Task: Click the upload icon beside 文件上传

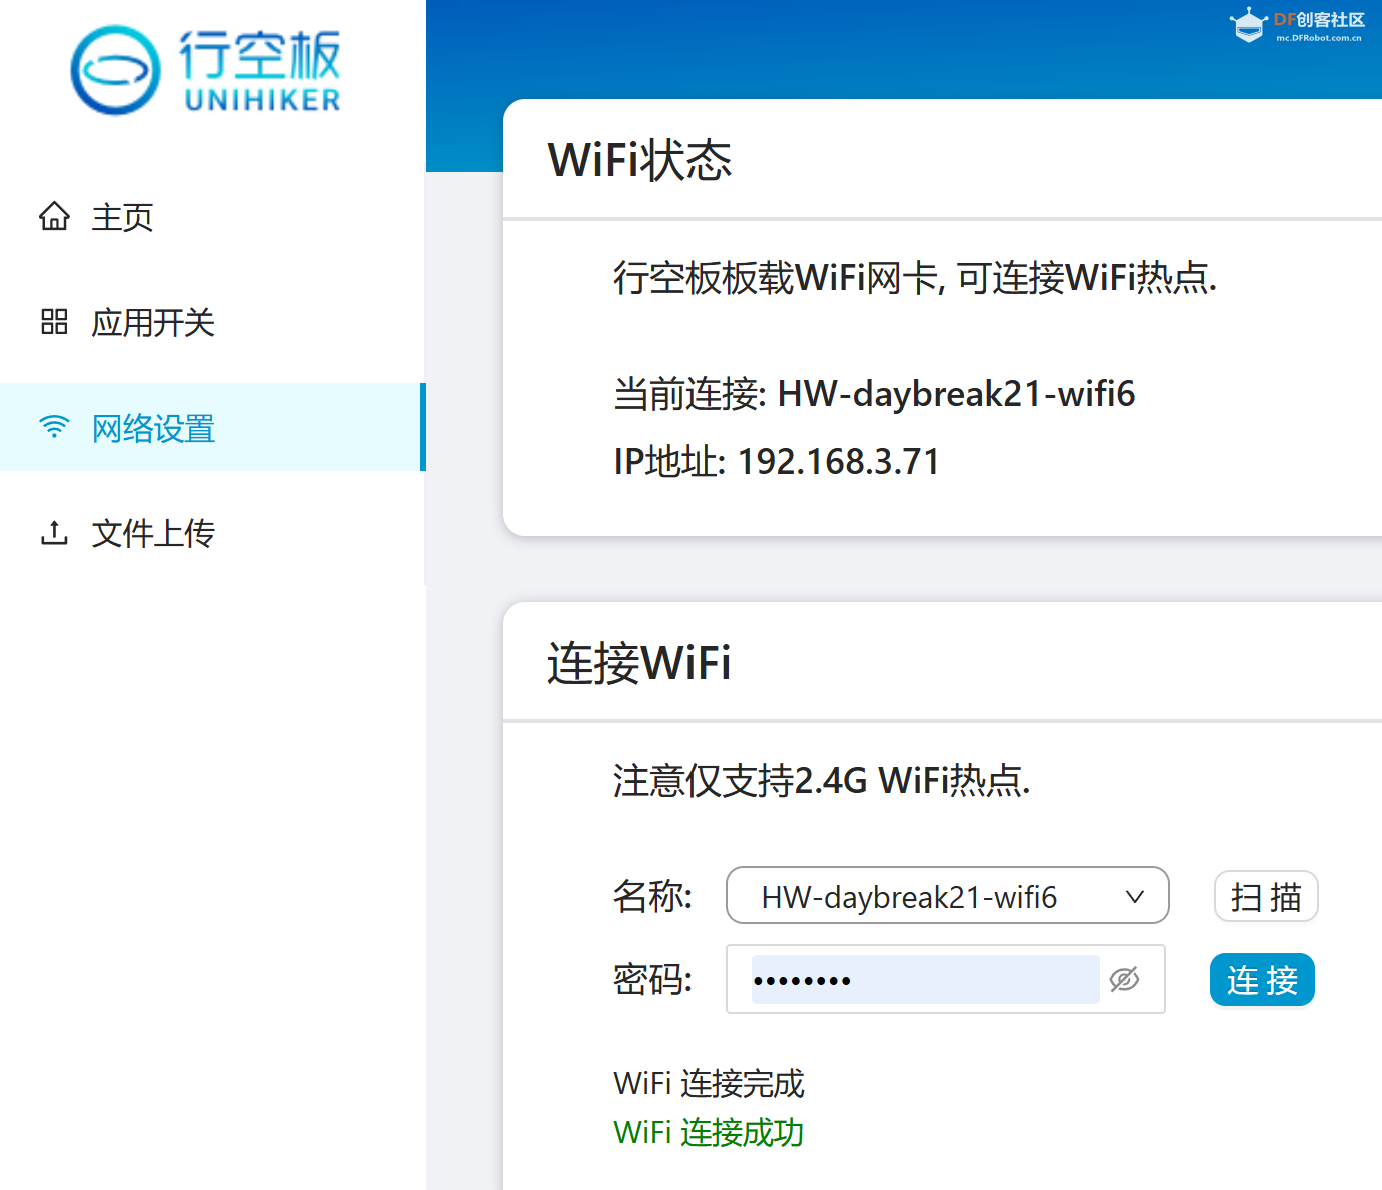Action: 54,533
